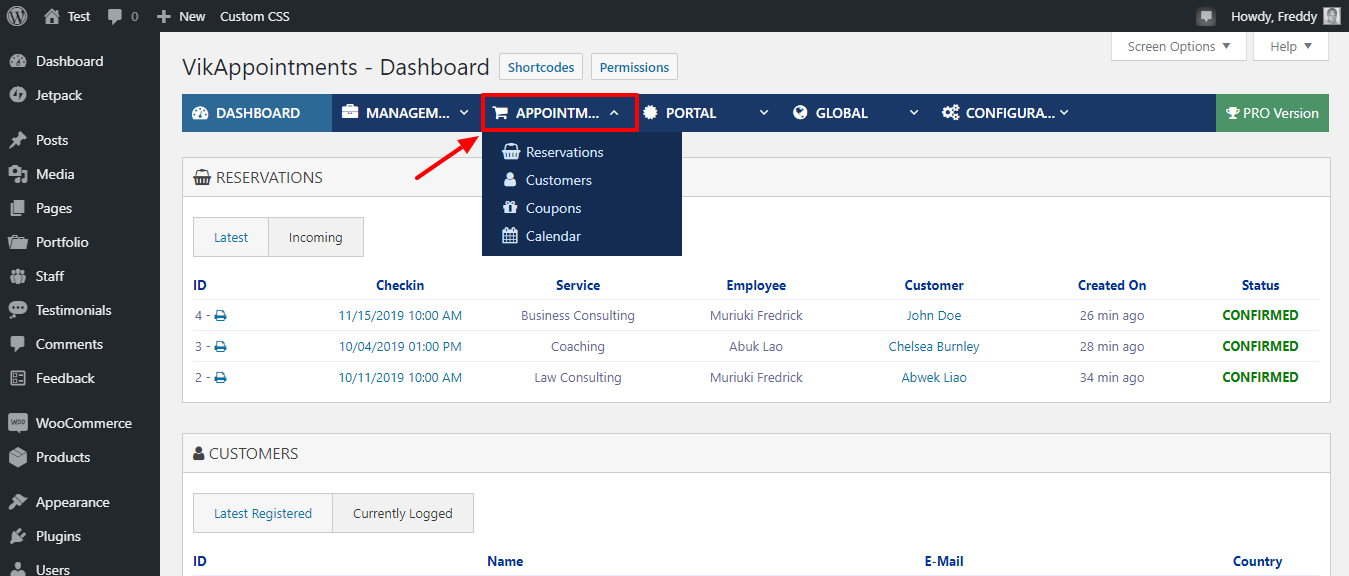Click the Portal gear icon
This screenshot has width=1349, height=576.
[650, 113]
